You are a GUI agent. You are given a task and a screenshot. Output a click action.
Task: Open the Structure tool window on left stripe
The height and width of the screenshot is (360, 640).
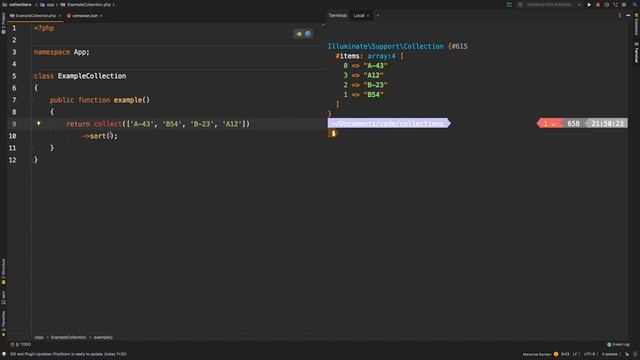point(3,271)
